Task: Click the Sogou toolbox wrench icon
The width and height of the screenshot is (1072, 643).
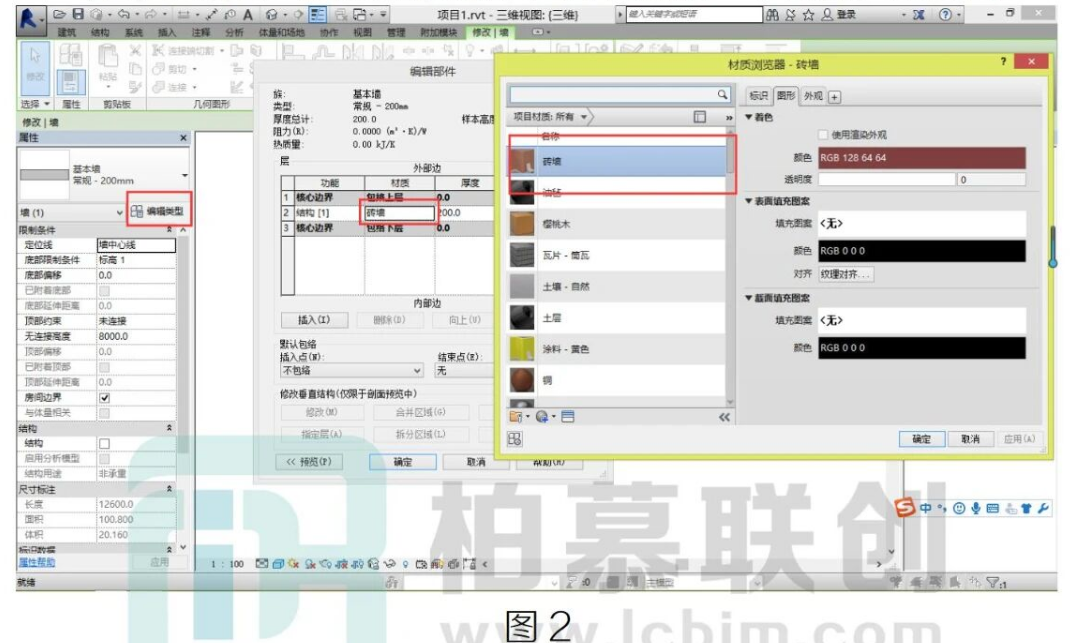Action: (x=1043, y=508)
